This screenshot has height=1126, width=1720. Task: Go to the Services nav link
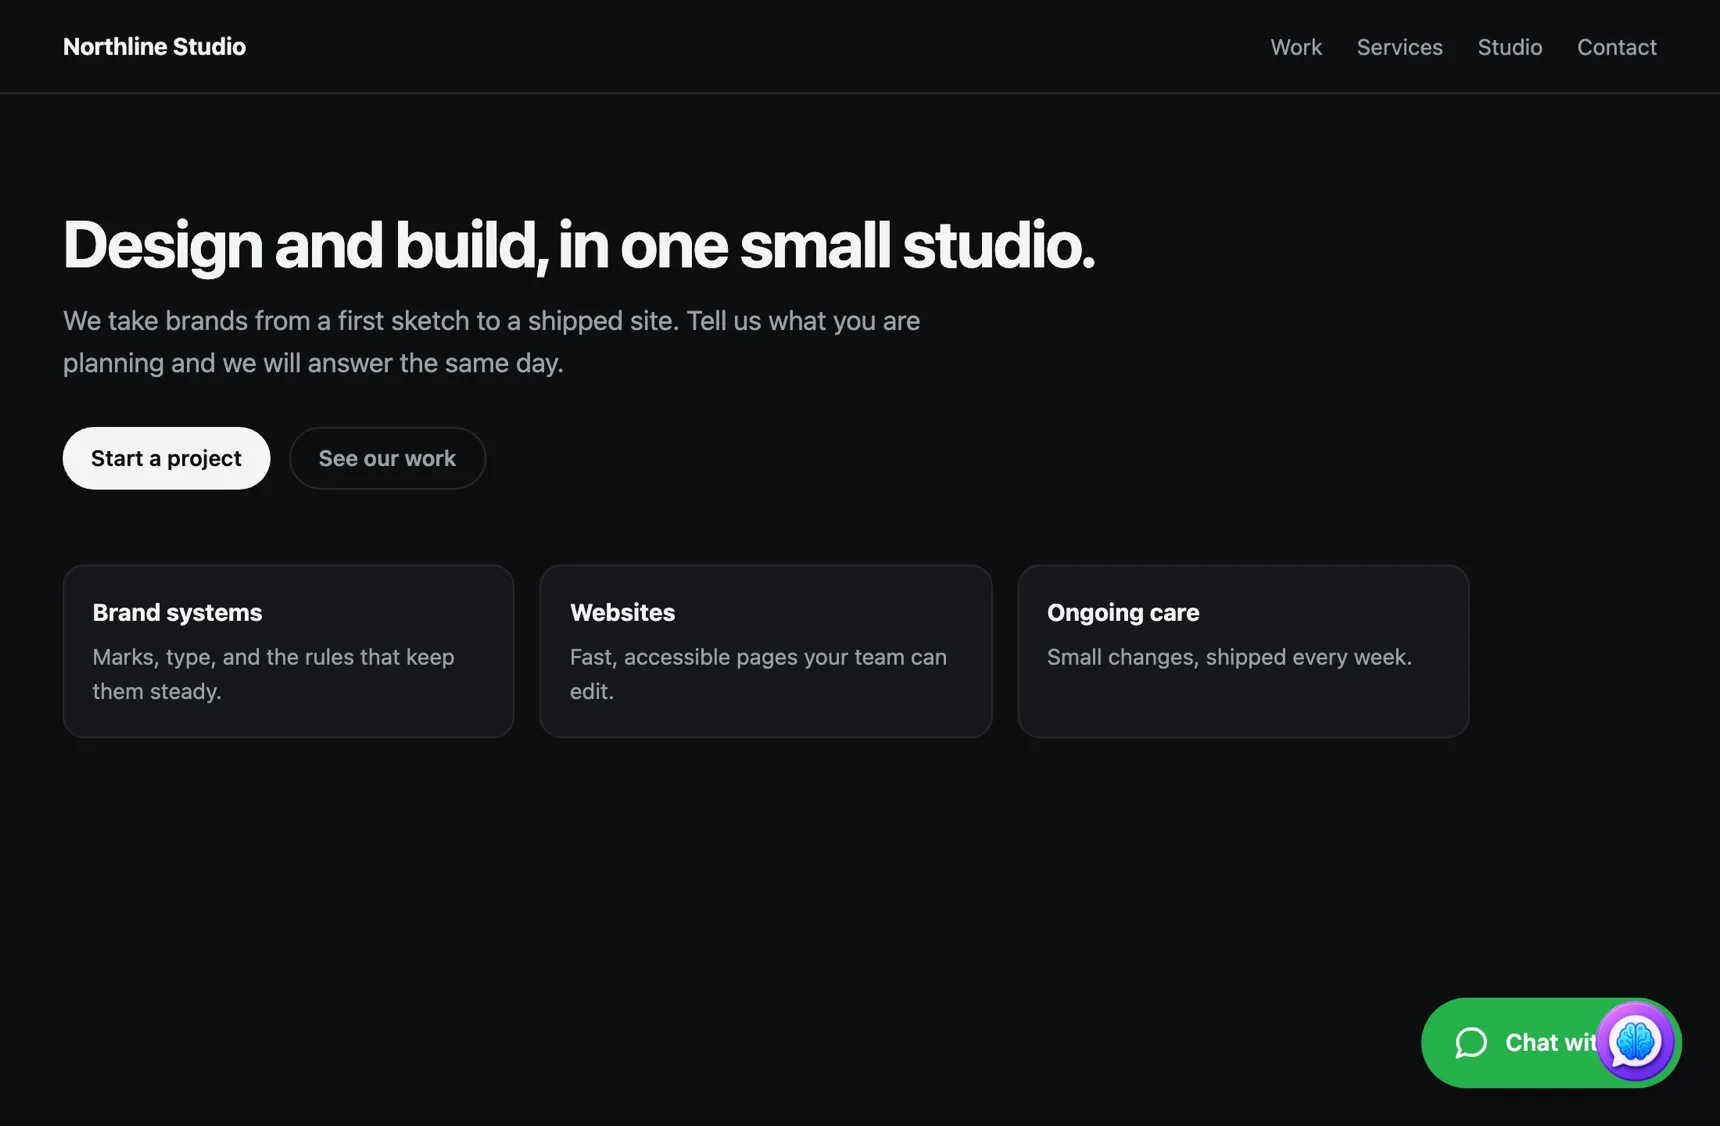pyautogui.click(x=1399, y=47)
